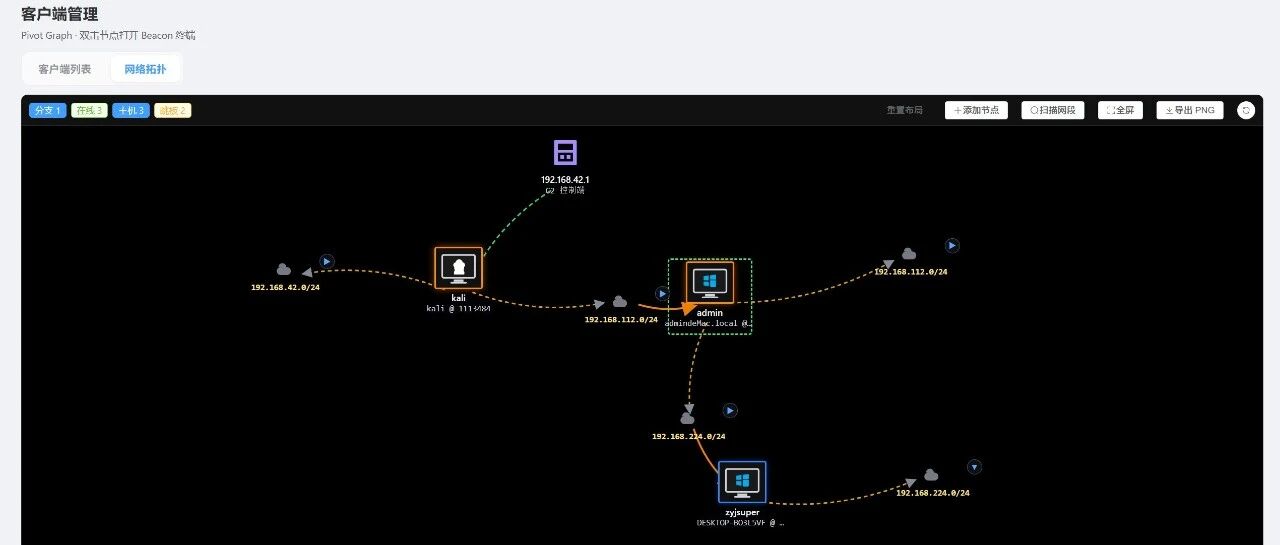This screenshot has width=1280, height=545.
Task: Click the 添加节点 button
Action: (976, 110)
